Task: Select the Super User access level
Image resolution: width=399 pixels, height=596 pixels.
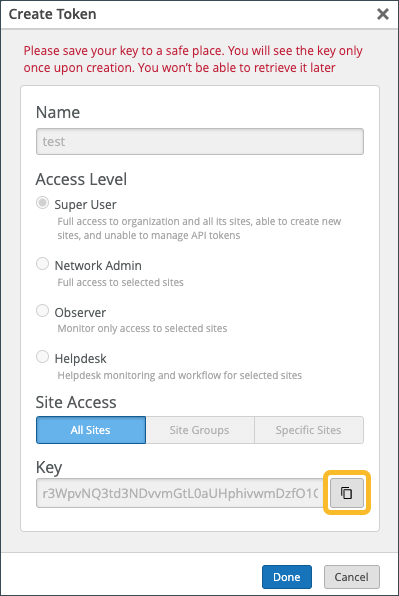Action: click(x=43, y=203)
